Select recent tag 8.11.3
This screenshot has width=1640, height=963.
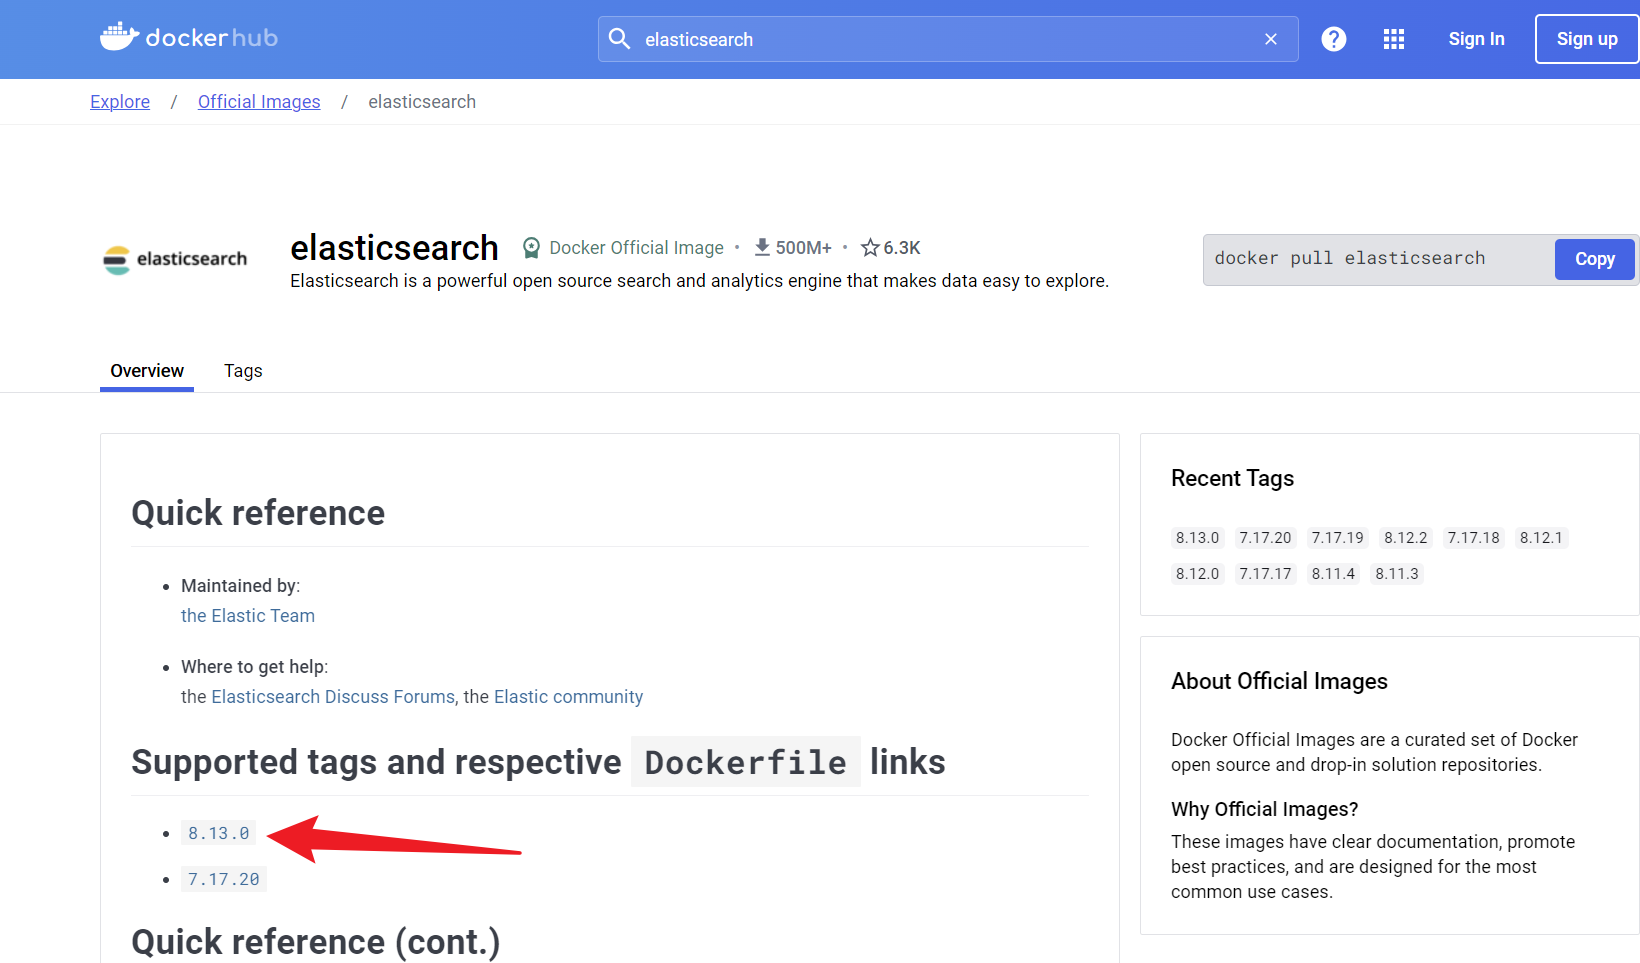[1397, 574]
